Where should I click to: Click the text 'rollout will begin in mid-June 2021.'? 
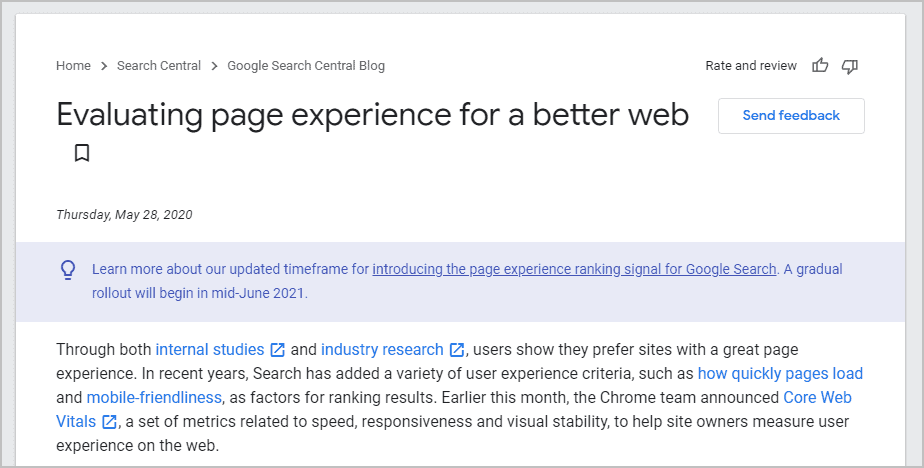200,293
